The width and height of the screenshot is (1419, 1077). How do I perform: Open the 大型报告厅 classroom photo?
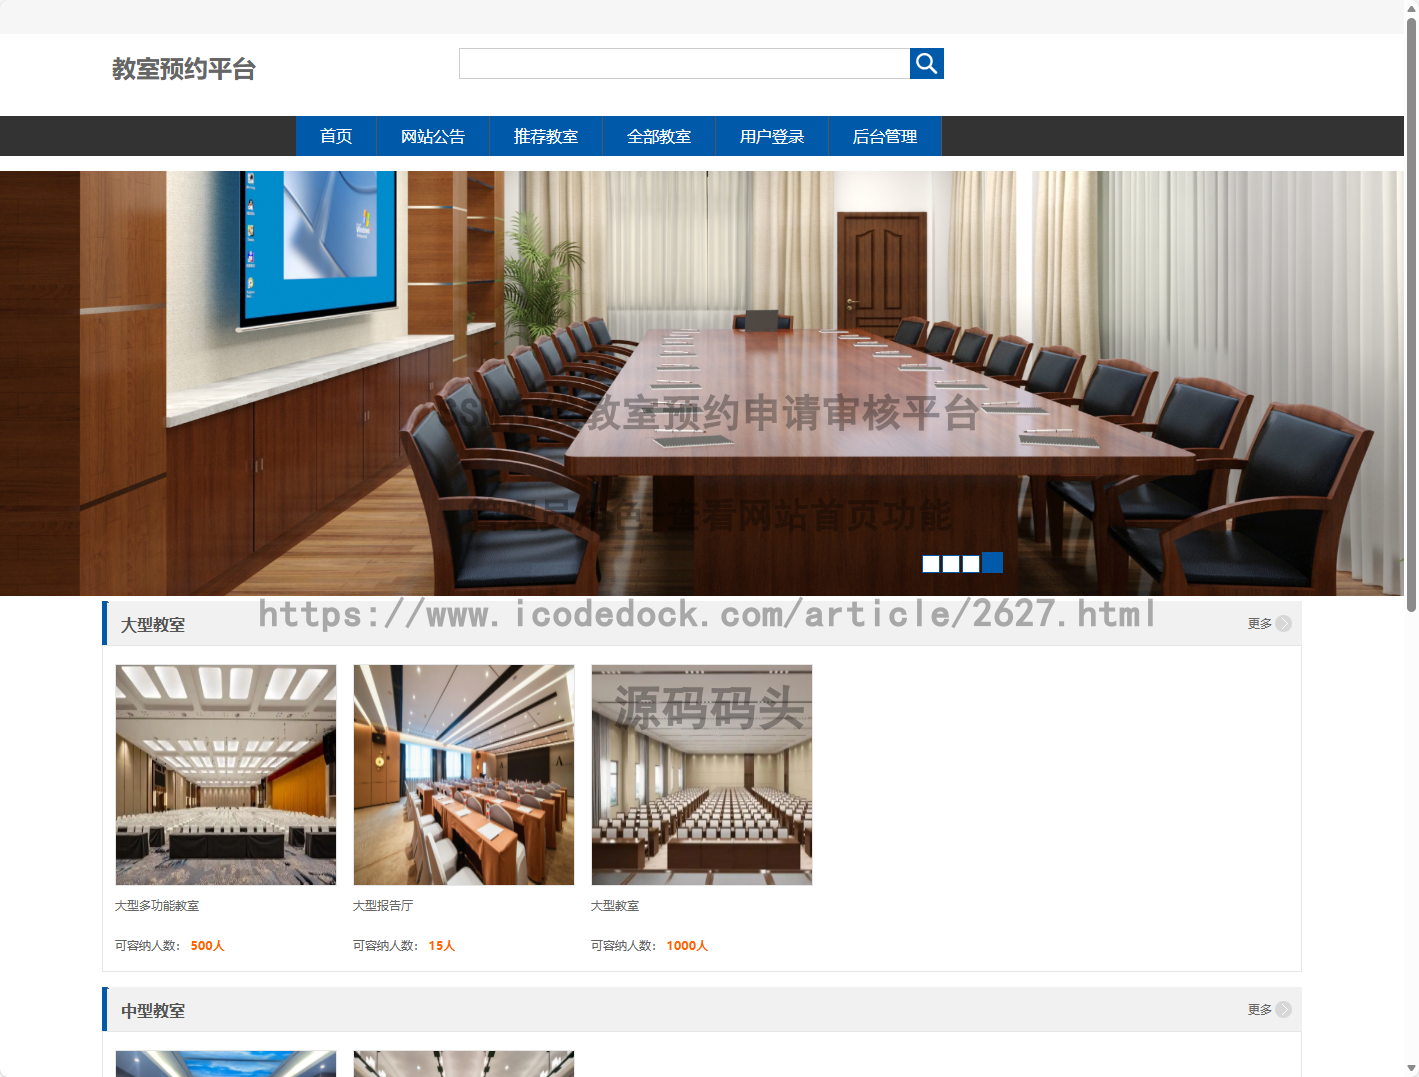[x=464, y=775]
